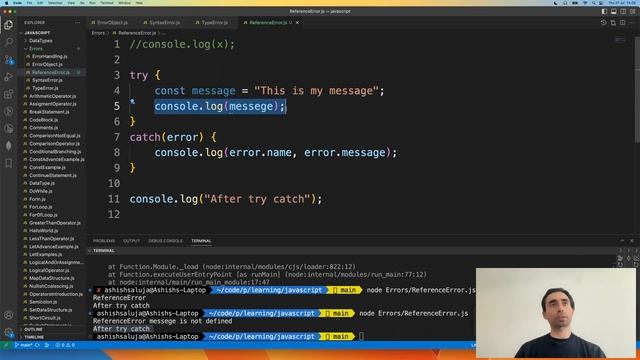Open NullishCoalescing.js in the explorer
Viewport: 640px width, 360px height.
click(x=51, y=286)
